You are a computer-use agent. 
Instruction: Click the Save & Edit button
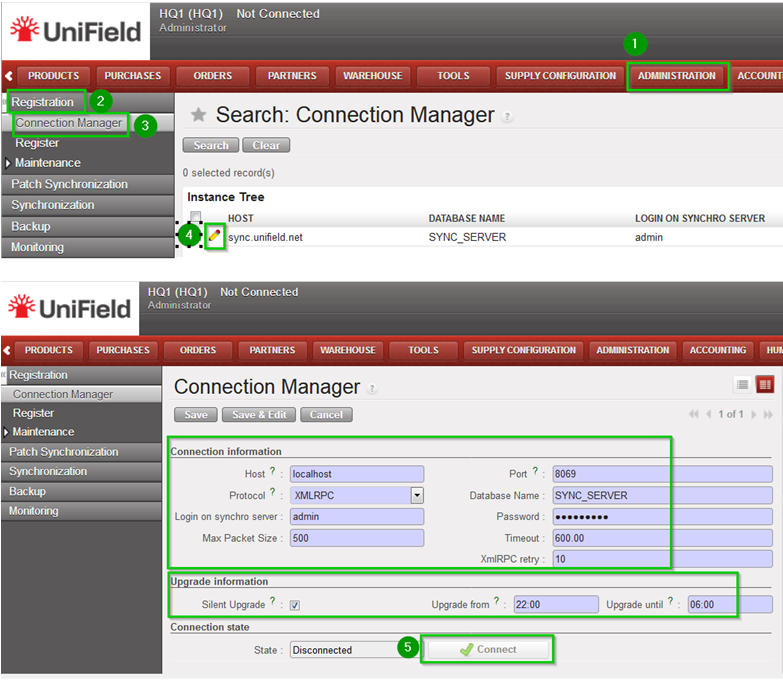(x=258, y=415)
